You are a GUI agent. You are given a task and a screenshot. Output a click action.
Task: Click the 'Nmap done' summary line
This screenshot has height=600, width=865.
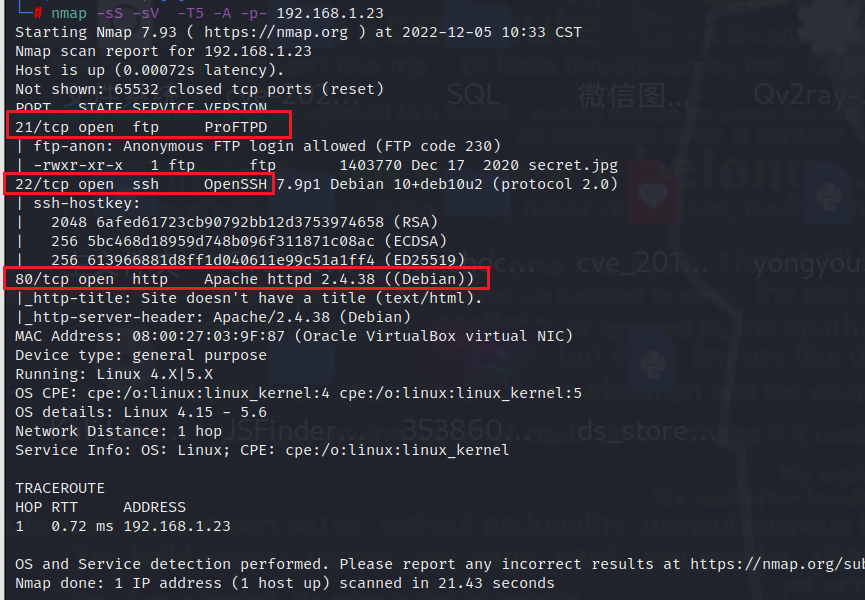point(285,583)
